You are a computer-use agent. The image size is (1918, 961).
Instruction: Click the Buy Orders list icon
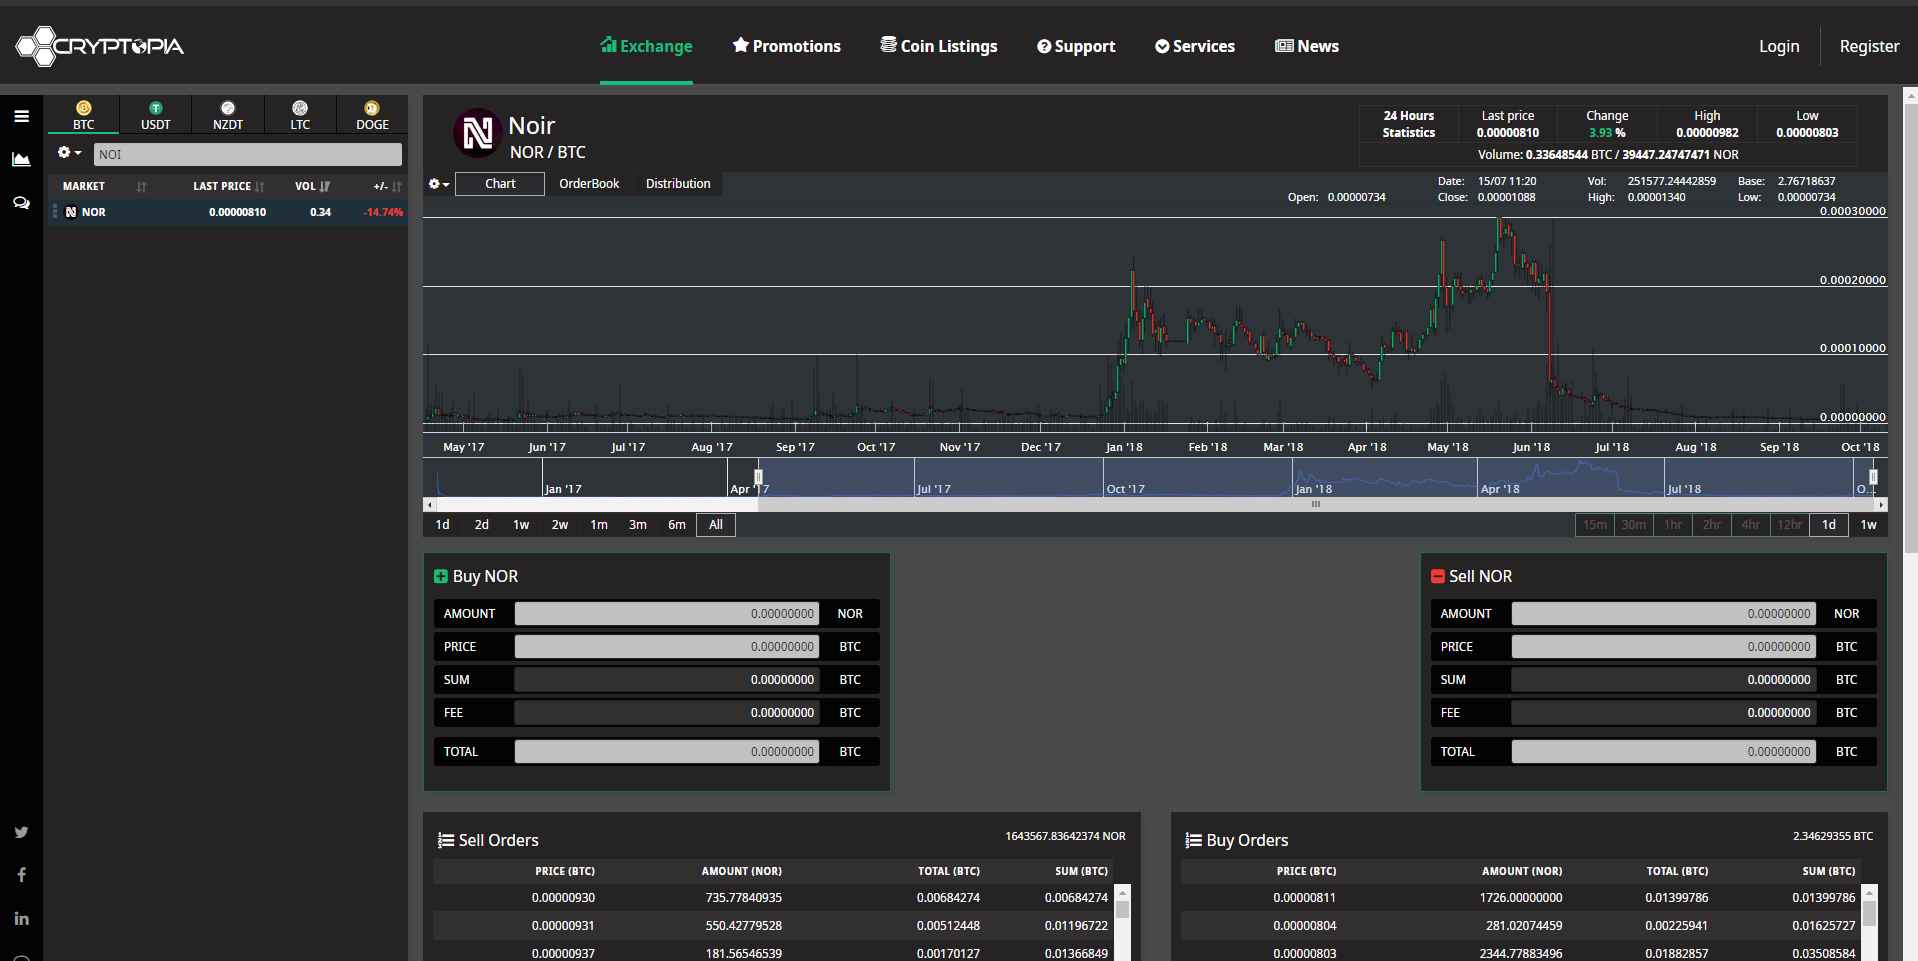pos(1194,841)
